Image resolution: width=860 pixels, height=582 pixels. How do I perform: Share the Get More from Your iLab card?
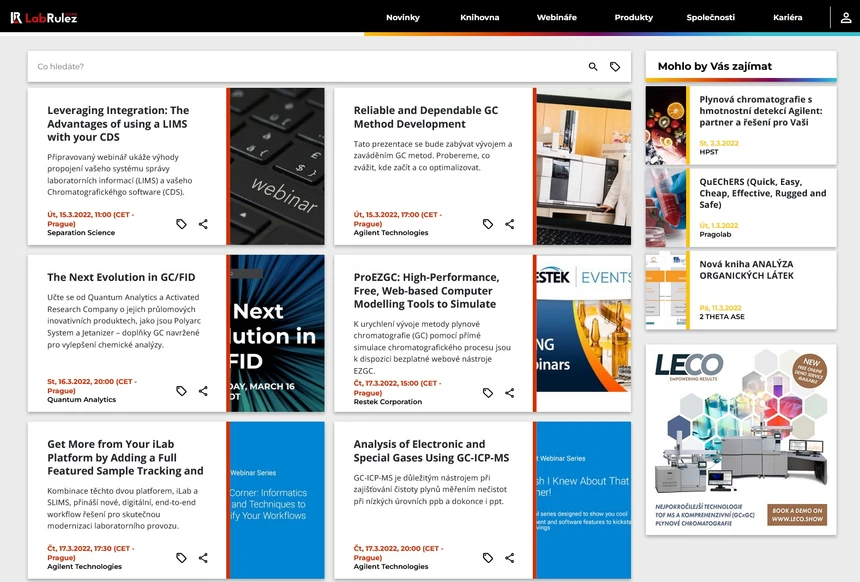(203, 558)
